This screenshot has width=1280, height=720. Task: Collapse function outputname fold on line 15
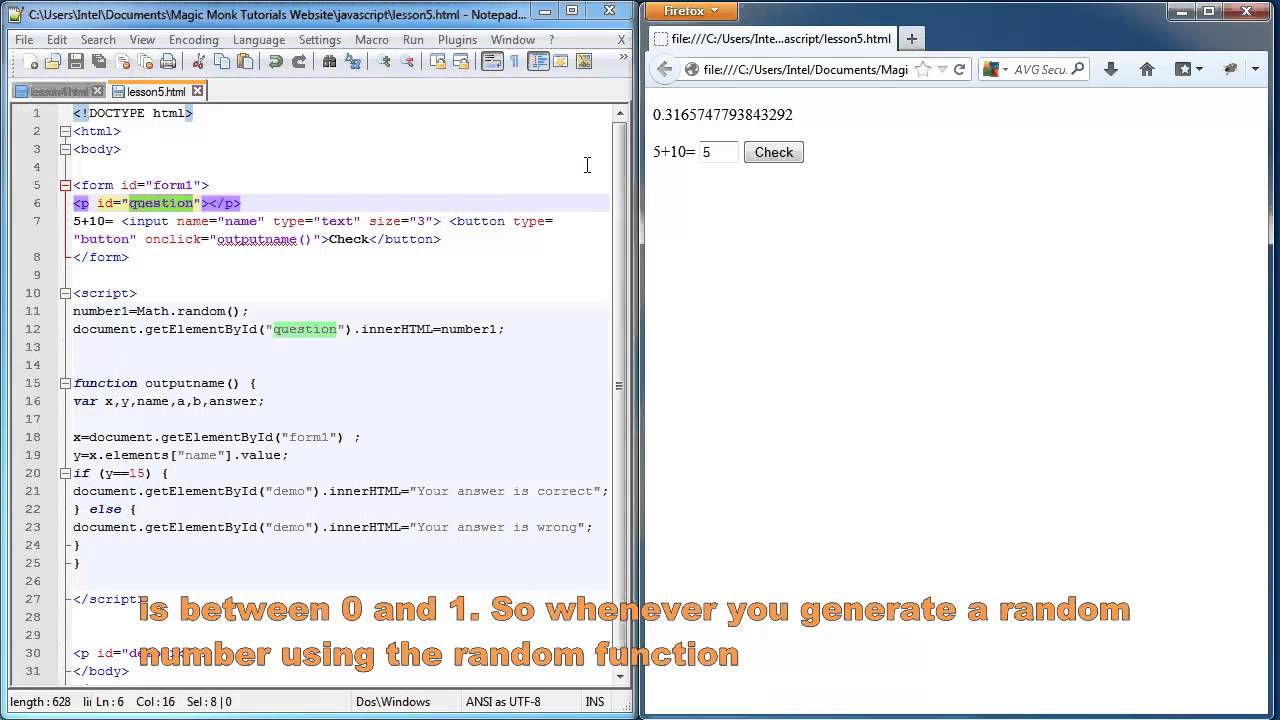click(x=65, y=383)
